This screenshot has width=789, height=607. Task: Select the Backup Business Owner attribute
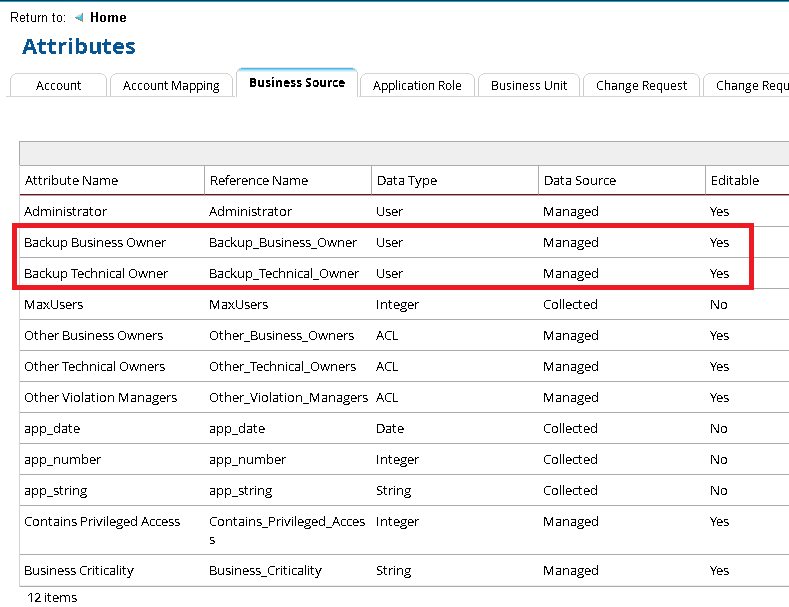(x=95, y=243)
